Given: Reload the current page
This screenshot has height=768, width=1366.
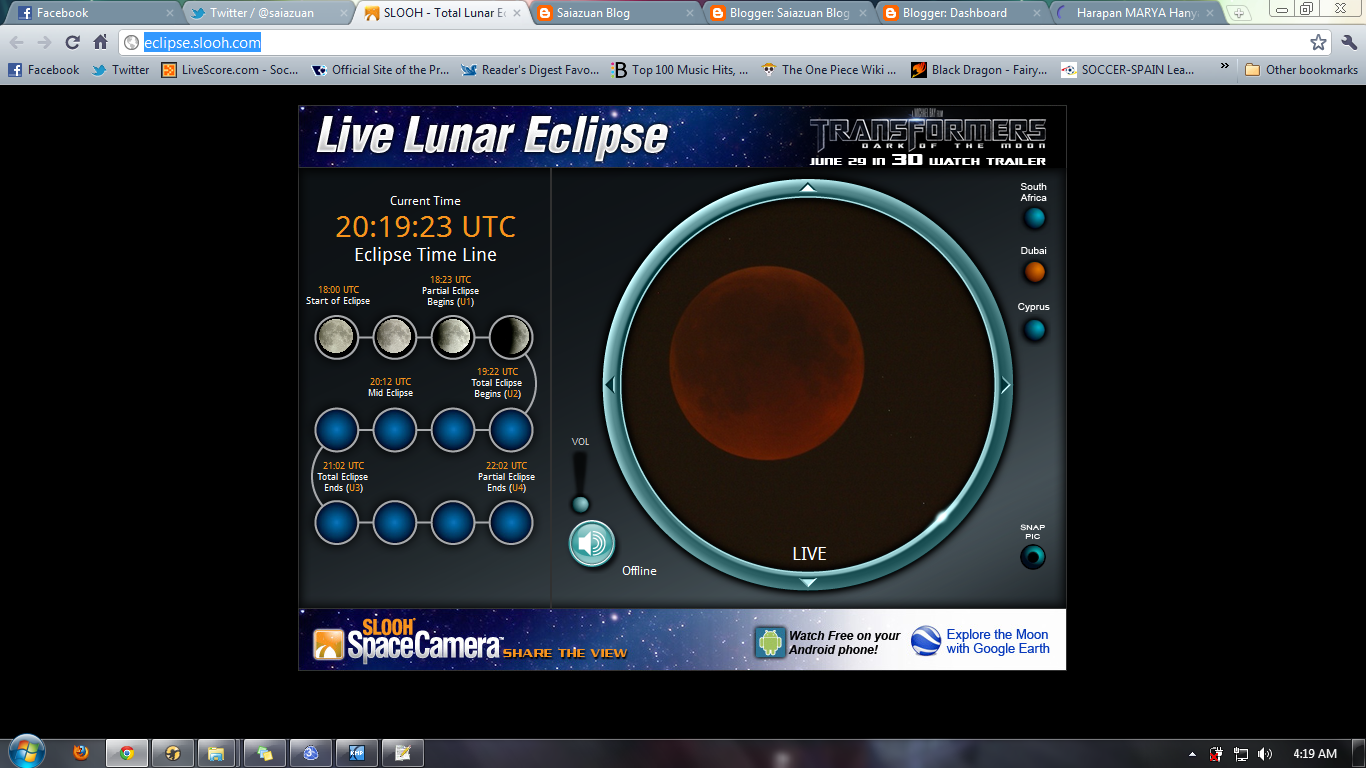Looking at the screenshot, I should click(x=72, y=42).
